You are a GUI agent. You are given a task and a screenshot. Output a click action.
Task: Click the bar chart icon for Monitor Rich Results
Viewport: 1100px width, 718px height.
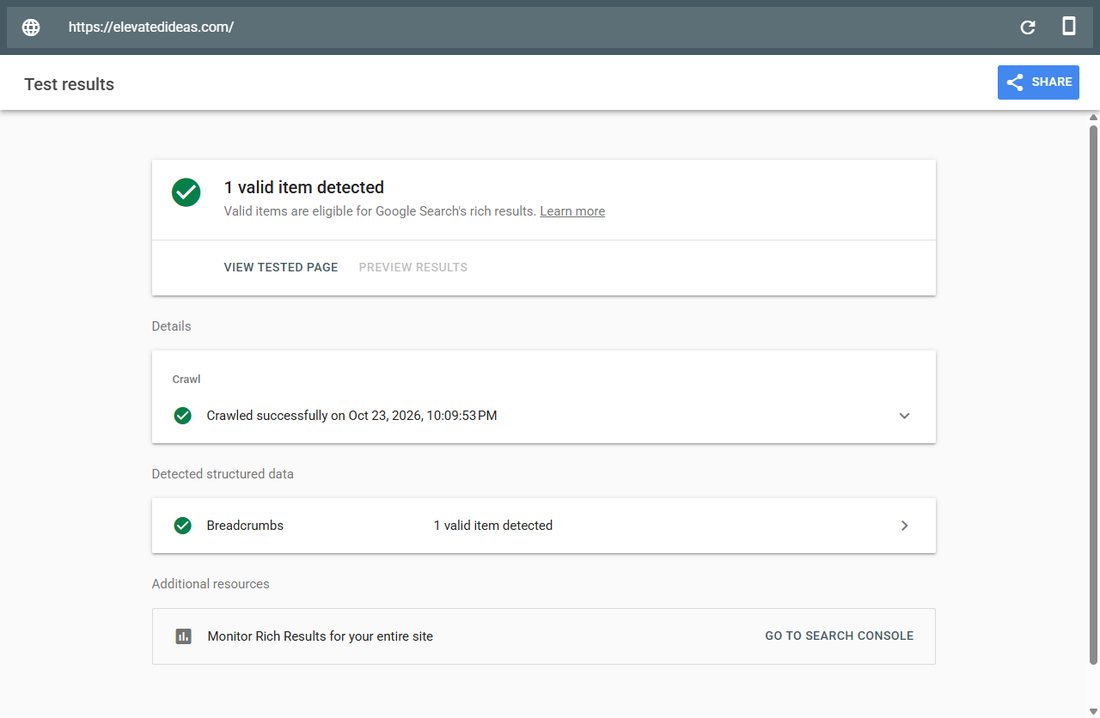coord(183,637)
